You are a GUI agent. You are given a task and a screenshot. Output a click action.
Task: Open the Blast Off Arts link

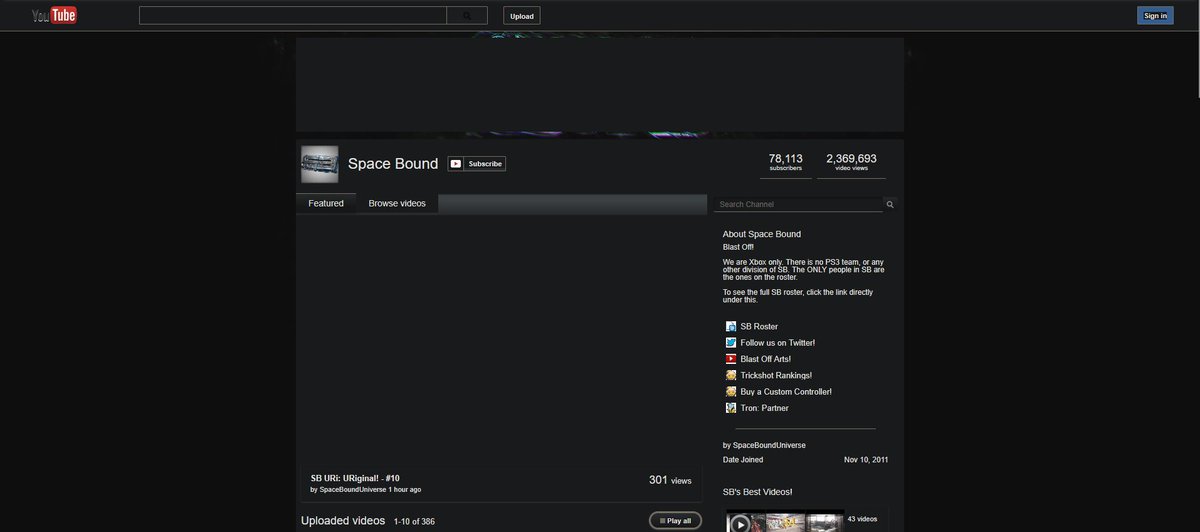766,359
